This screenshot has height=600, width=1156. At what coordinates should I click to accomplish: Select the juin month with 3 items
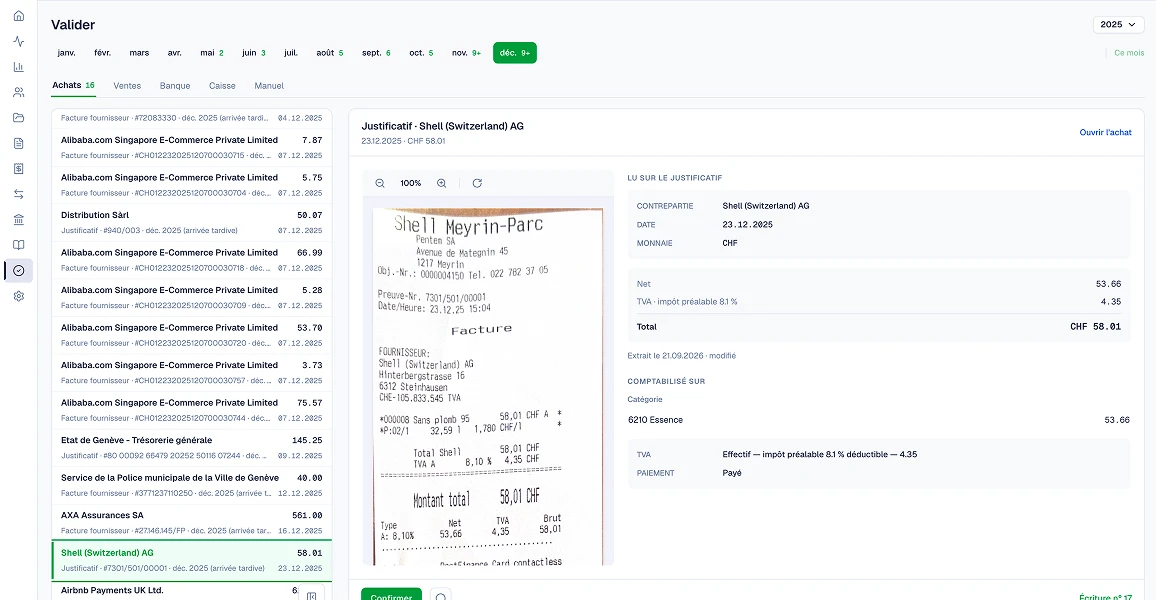(254, 53)
